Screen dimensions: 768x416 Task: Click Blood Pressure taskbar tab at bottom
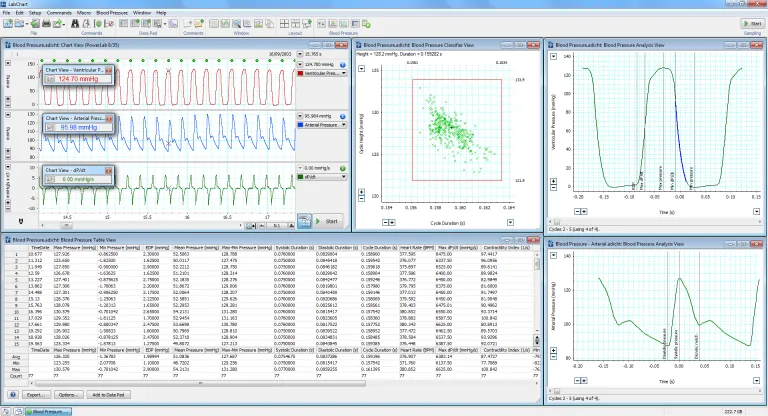[x=48, y=412]
